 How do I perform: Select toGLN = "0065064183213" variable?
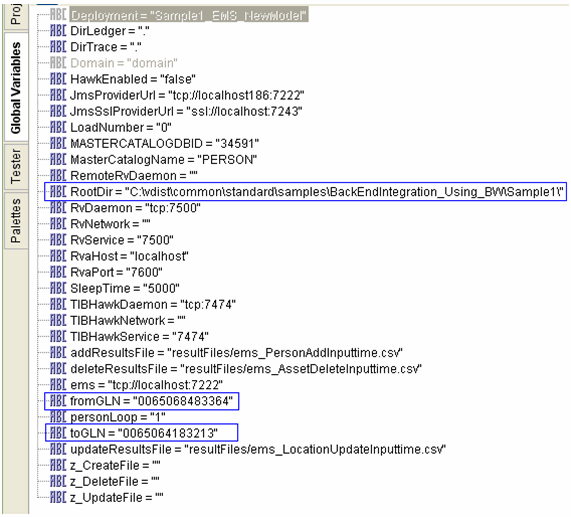tap(144, 433)
